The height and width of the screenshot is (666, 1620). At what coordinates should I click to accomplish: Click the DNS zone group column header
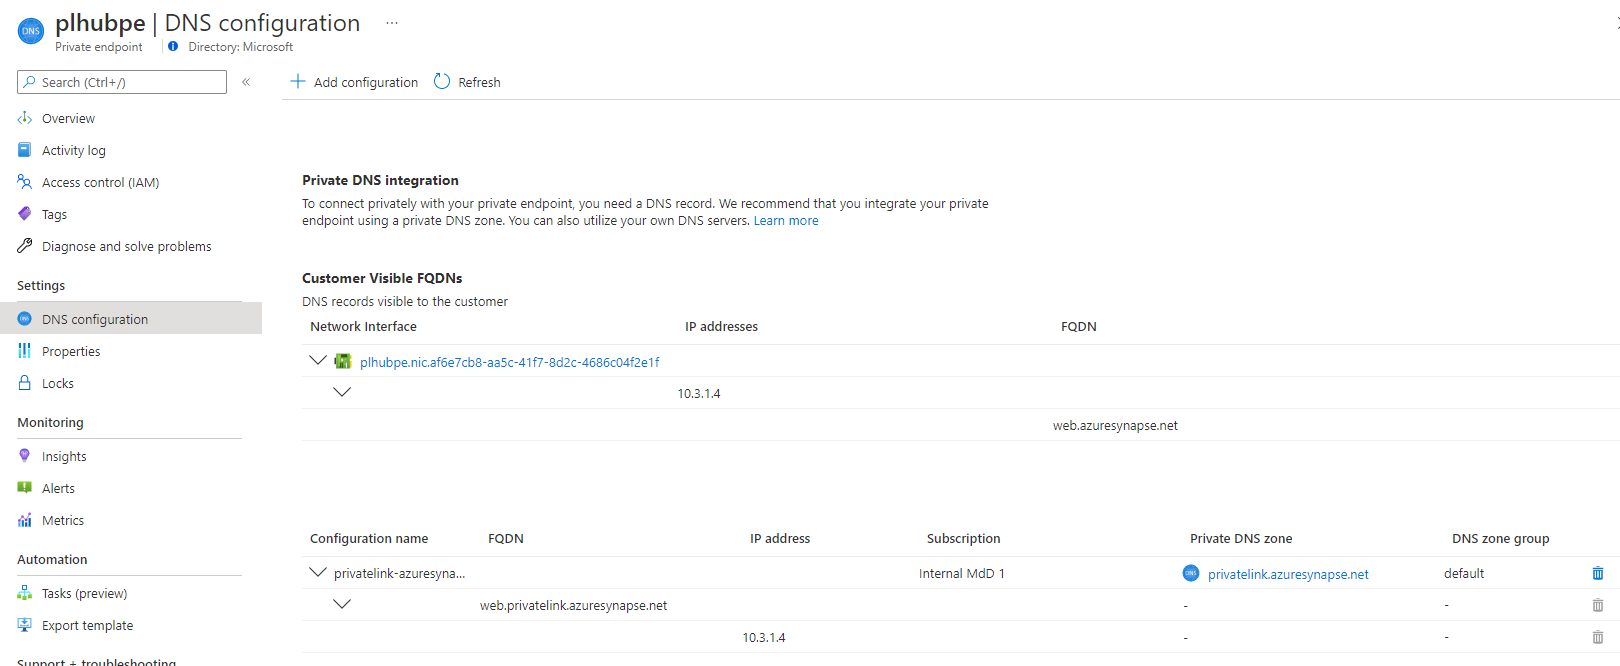pyautogui.click(x=1501, y=538)
